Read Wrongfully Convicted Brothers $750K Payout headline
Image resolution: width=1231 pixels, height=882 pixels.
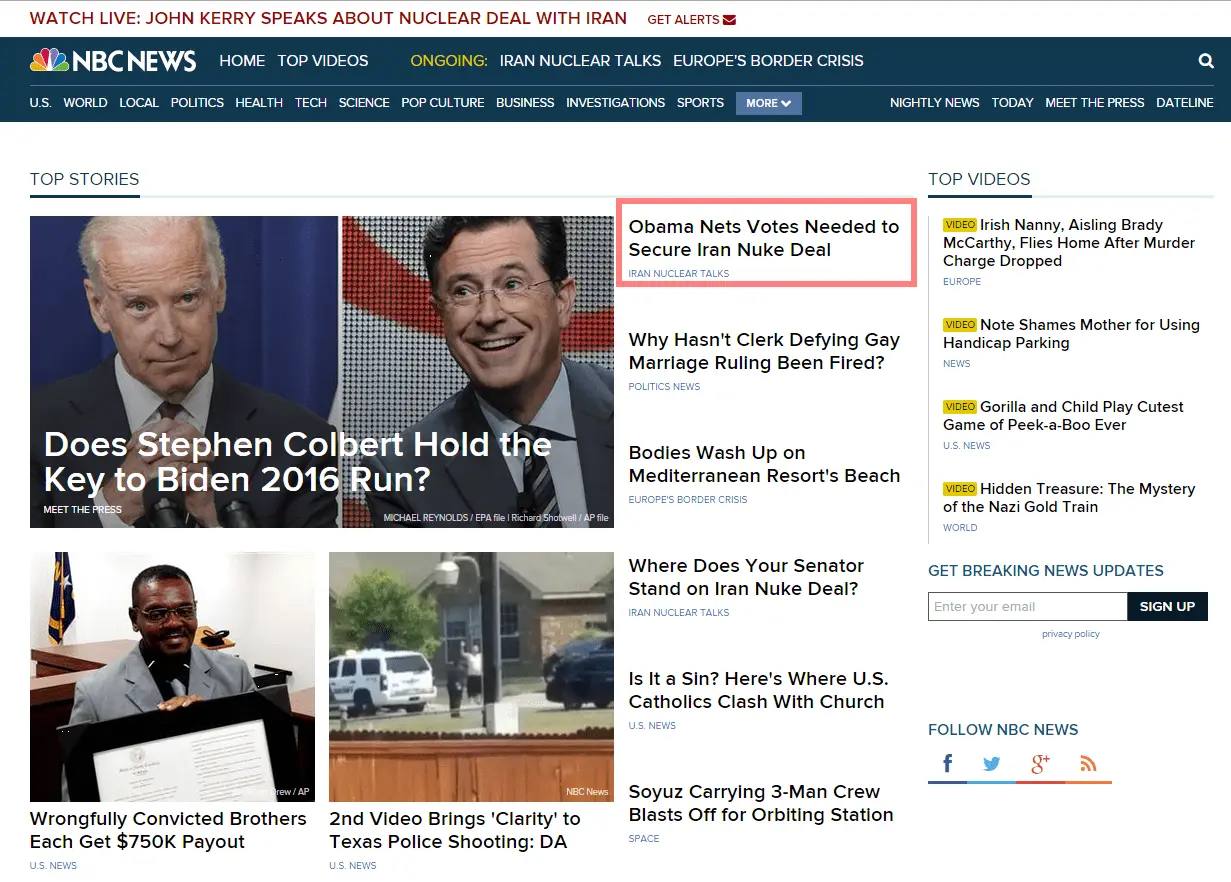pos(168,830)
